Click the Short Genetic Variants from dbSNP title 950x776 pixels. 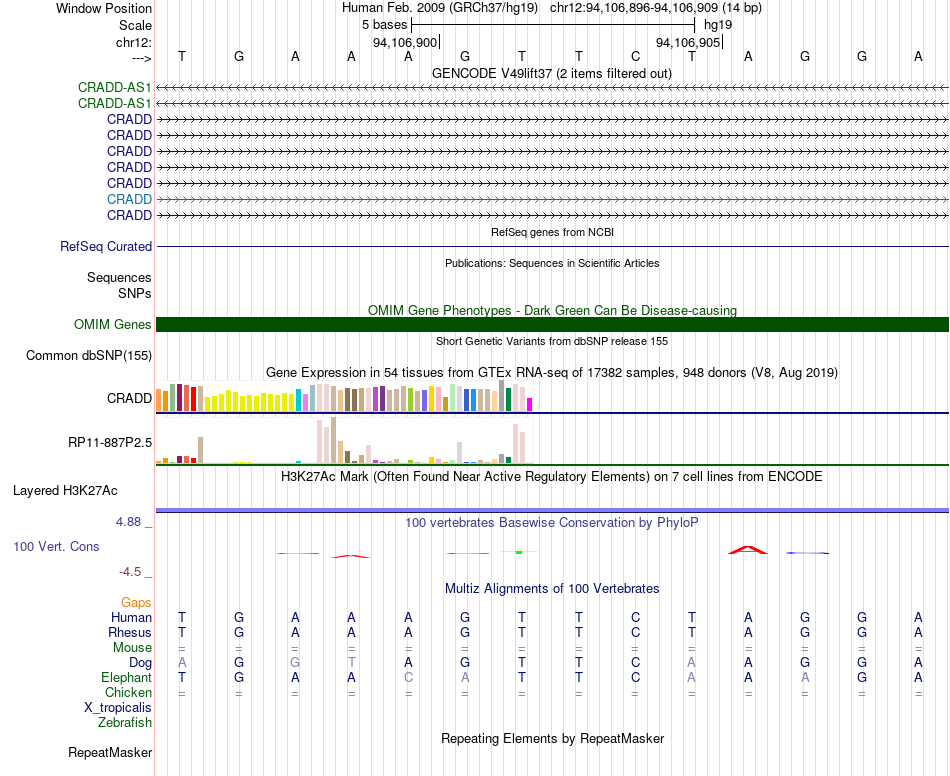point(552,341)
